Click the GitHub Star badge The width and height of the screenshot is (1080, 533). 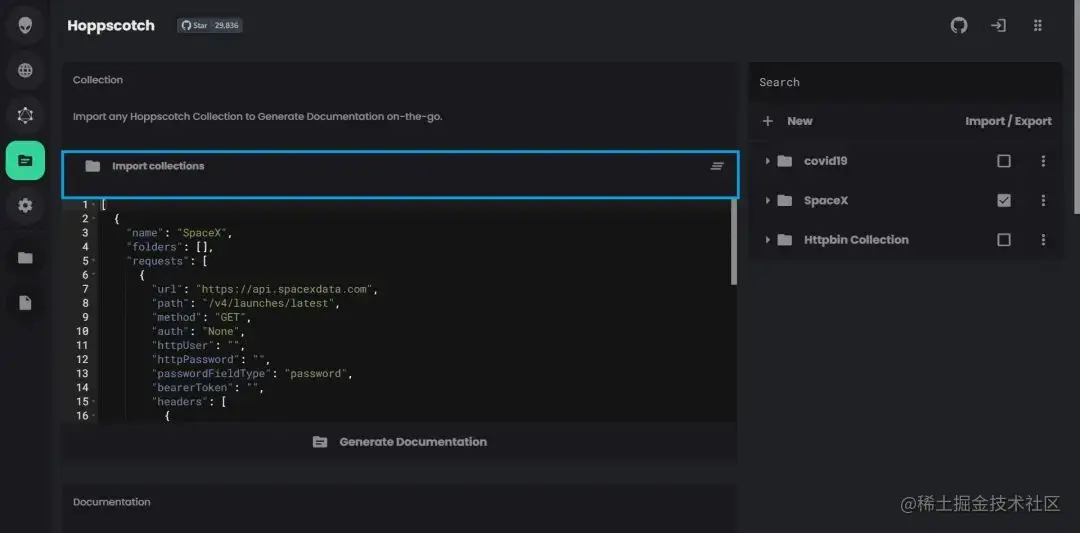[209, 25]
